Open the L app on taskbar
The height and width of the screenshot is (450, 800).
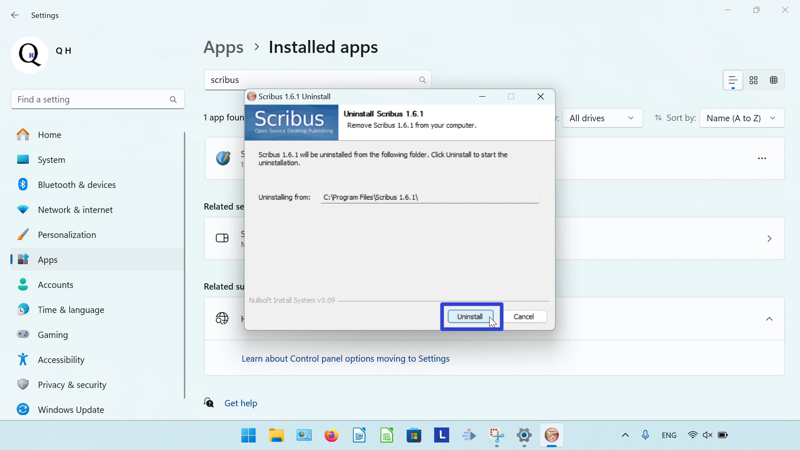(x=441, y=435)
